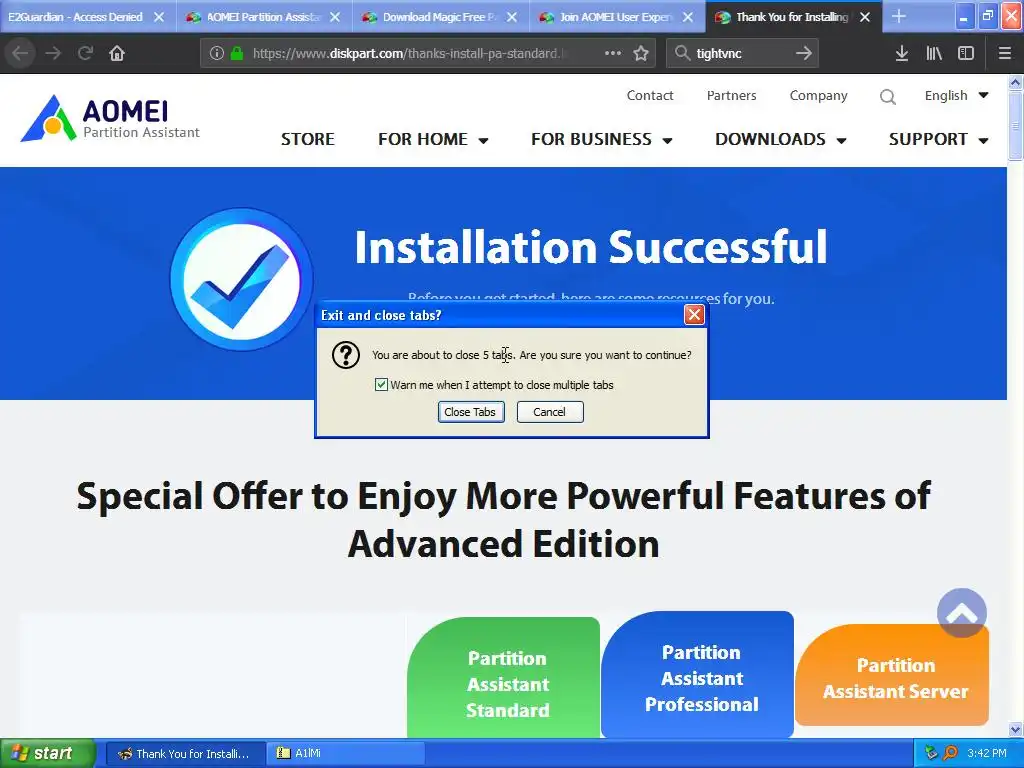Viewport: 1024px width, 768px height.
Task: Click the AOMEI Partition Assistant logo
Action: point(110,118)
